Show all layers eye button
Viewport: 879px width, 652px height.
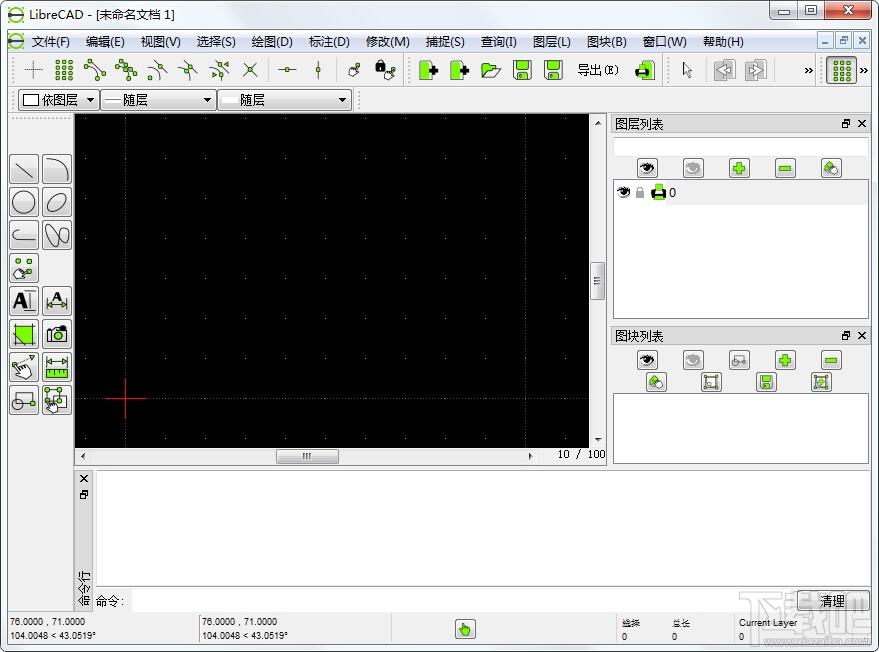[647, 168]
